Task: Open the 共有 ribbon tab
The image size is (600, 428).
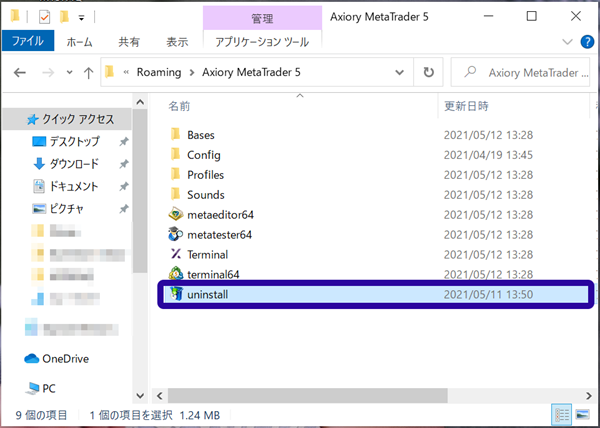Action: click(x=129, y=42)
